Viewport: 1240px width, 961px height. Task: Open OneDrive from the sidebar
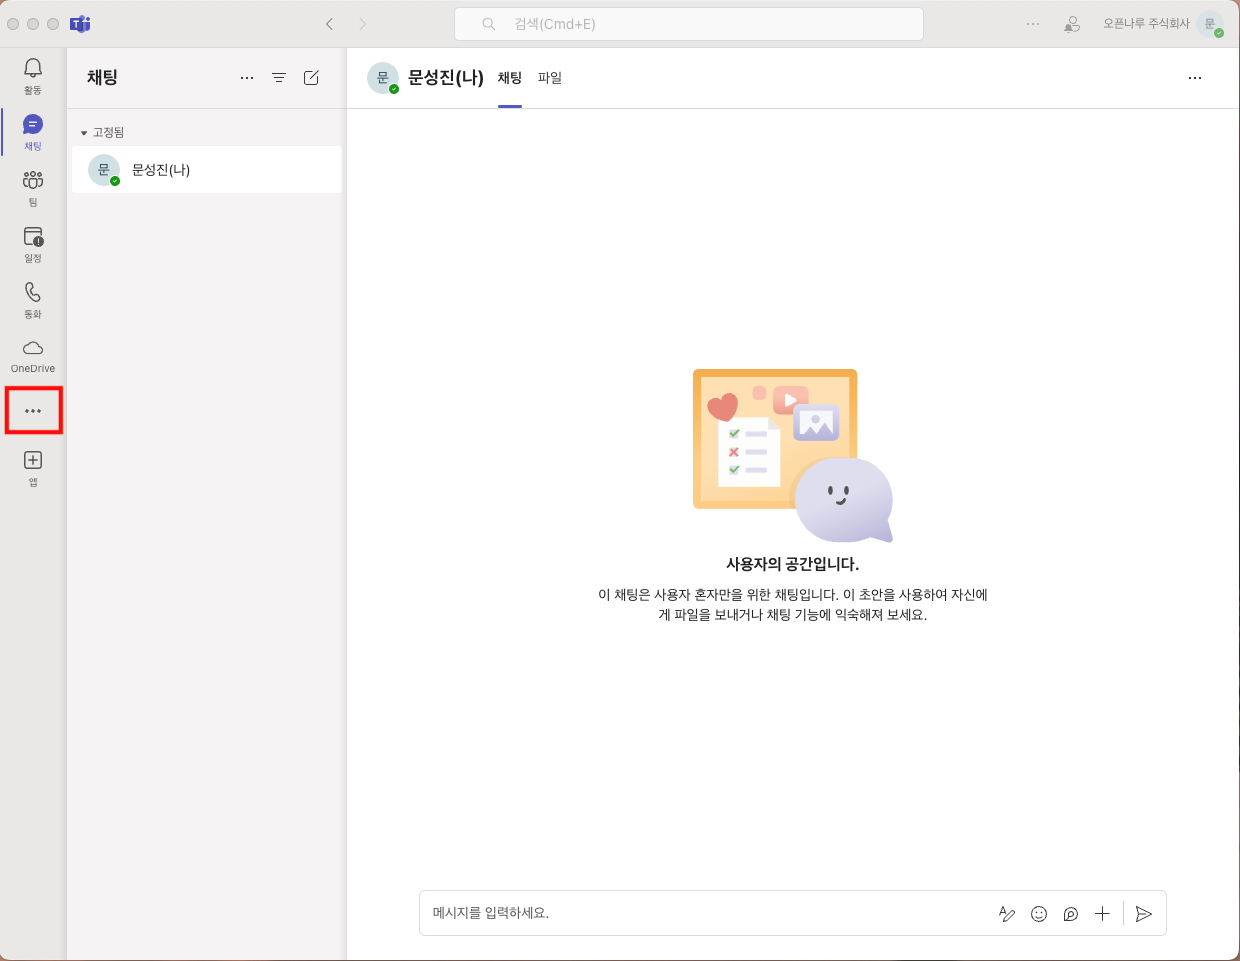point(33,355)
